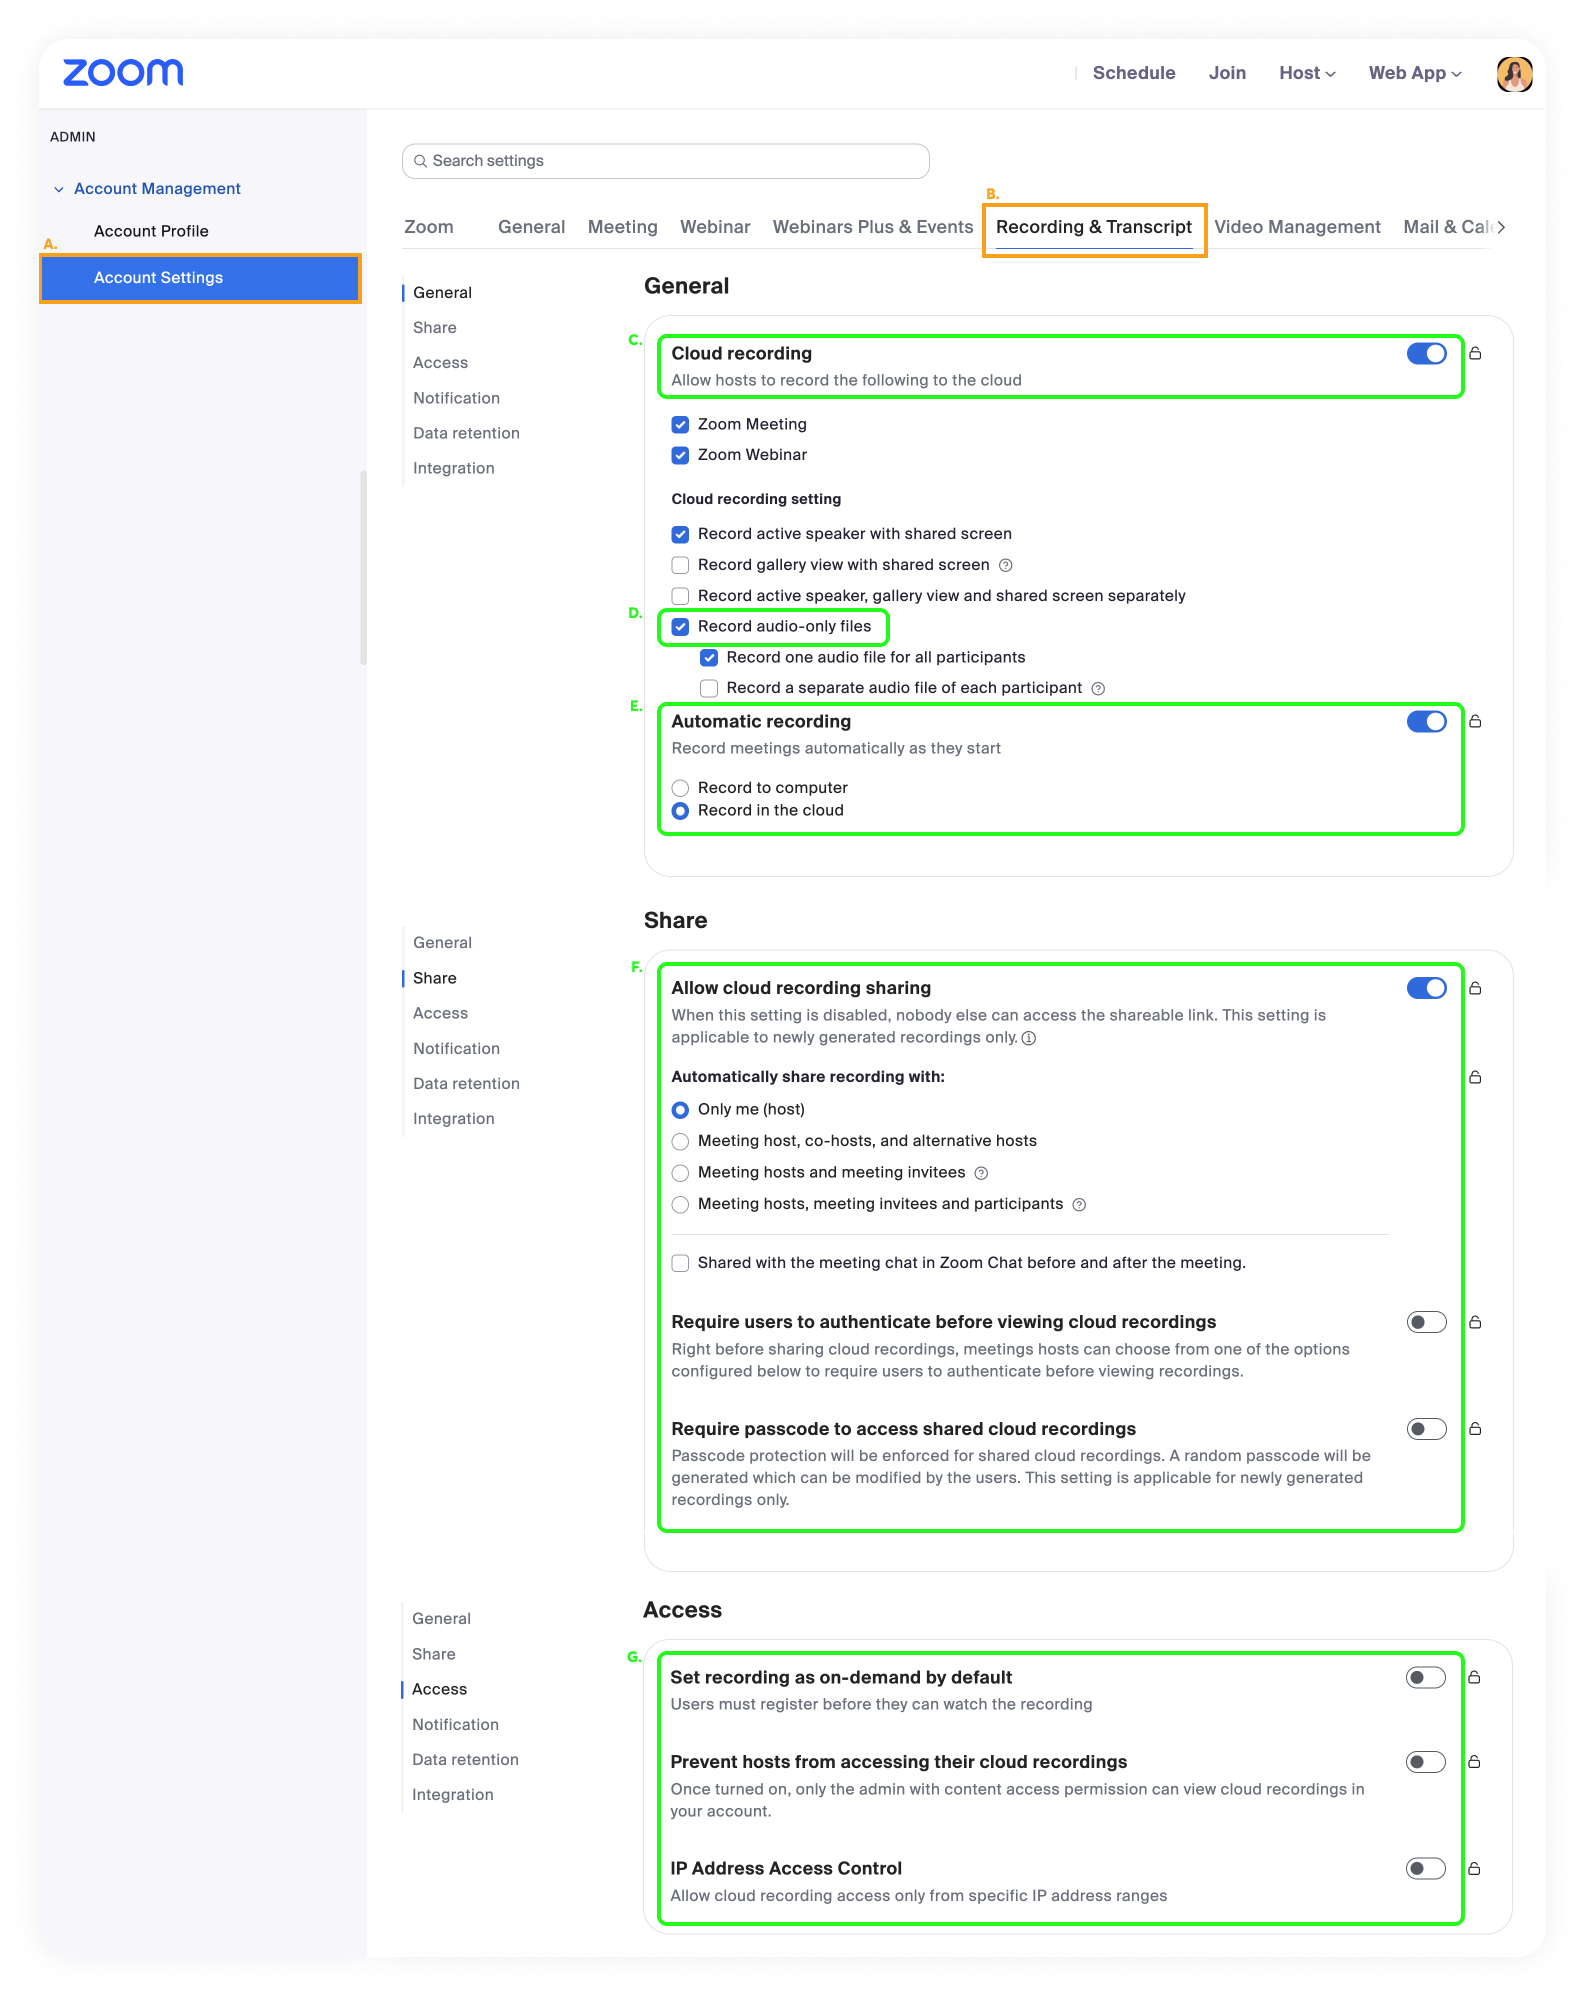The height and width of the screenshot is (1996, 1585).
Task: Select the Recording & Transcript tab
Action: 1094,227
